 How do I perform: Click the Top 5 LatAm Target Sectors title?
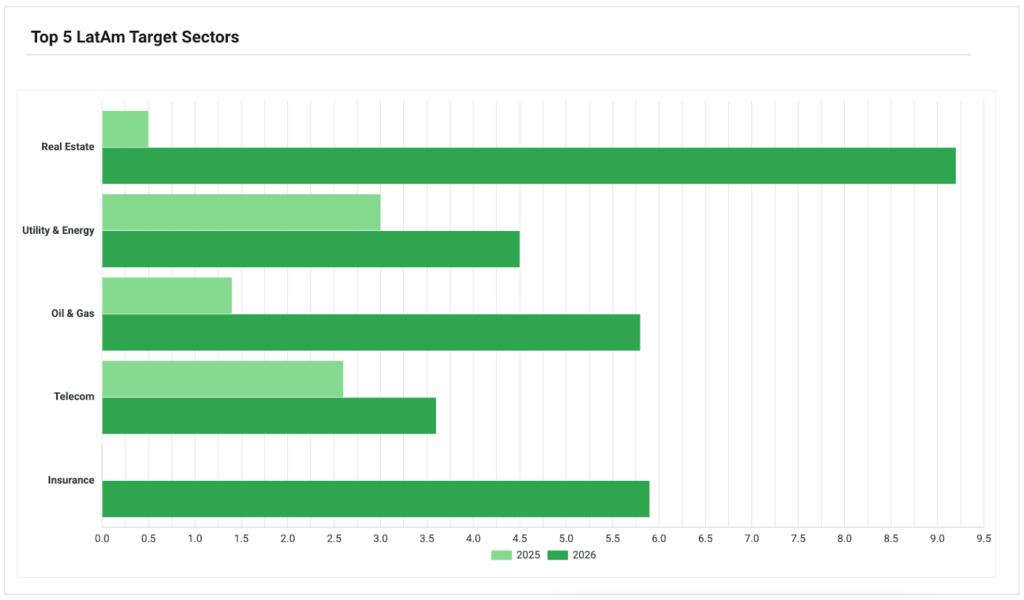135,37
